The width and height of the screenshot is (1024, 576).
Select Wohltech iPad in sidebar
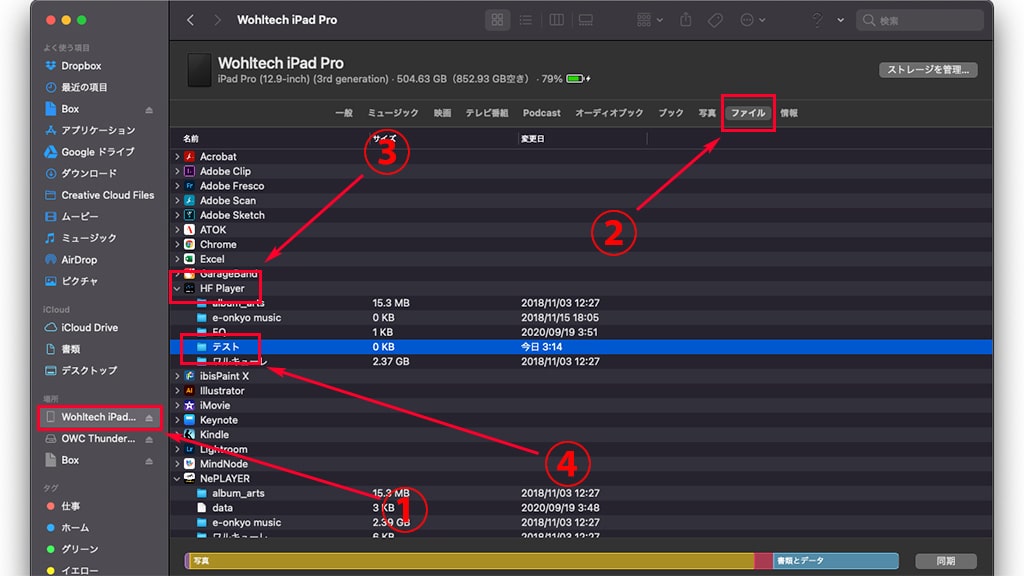tap(98, 417)
